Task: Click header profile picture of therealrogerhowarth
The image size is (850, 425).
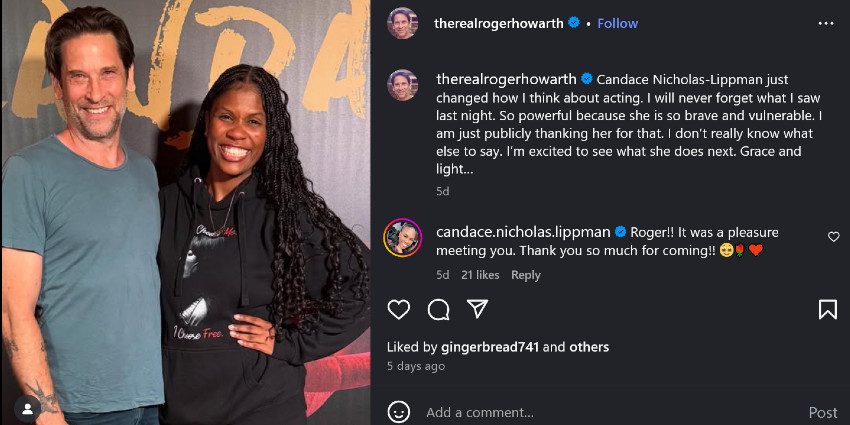Action: pyautogui.click(x=402, y=23)
